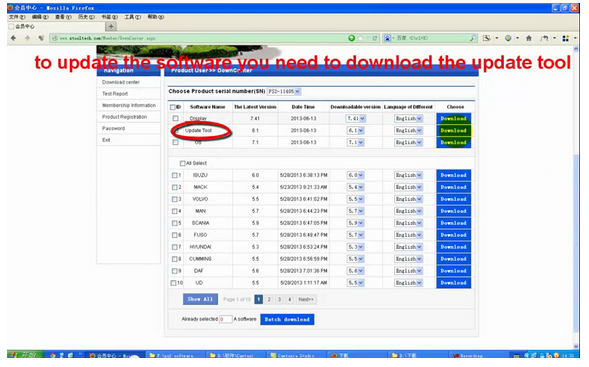The width and height of the screenshot is (589, 367).
Task: Click Download button for OS row
Action: coord(453,142)
